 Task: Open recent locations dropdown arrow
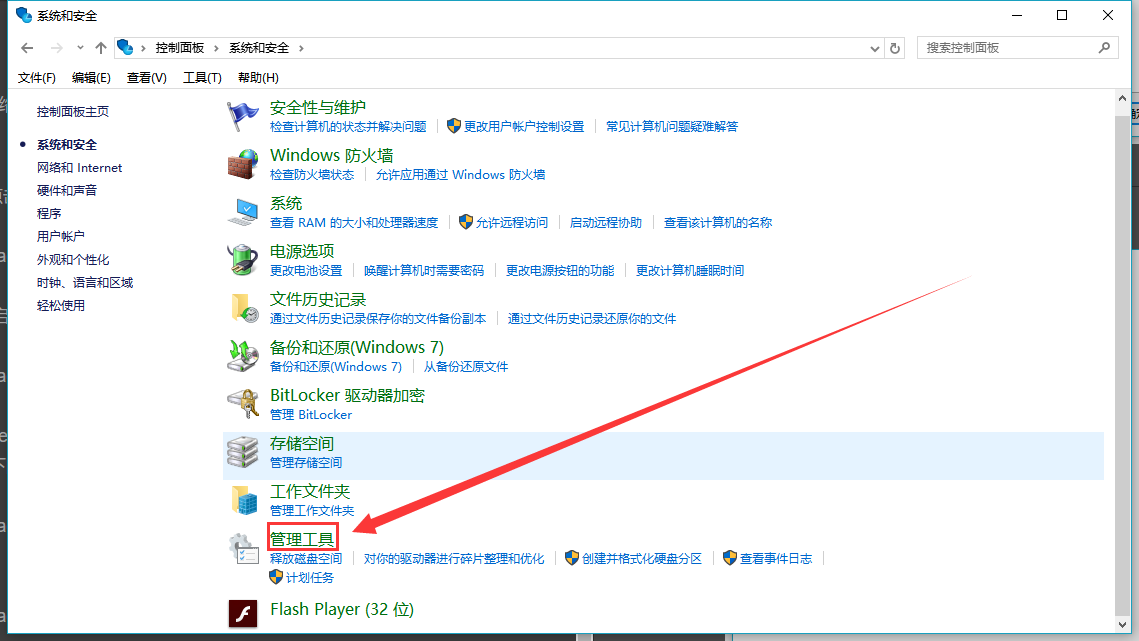pyautogui.click(x=80, y=48)
